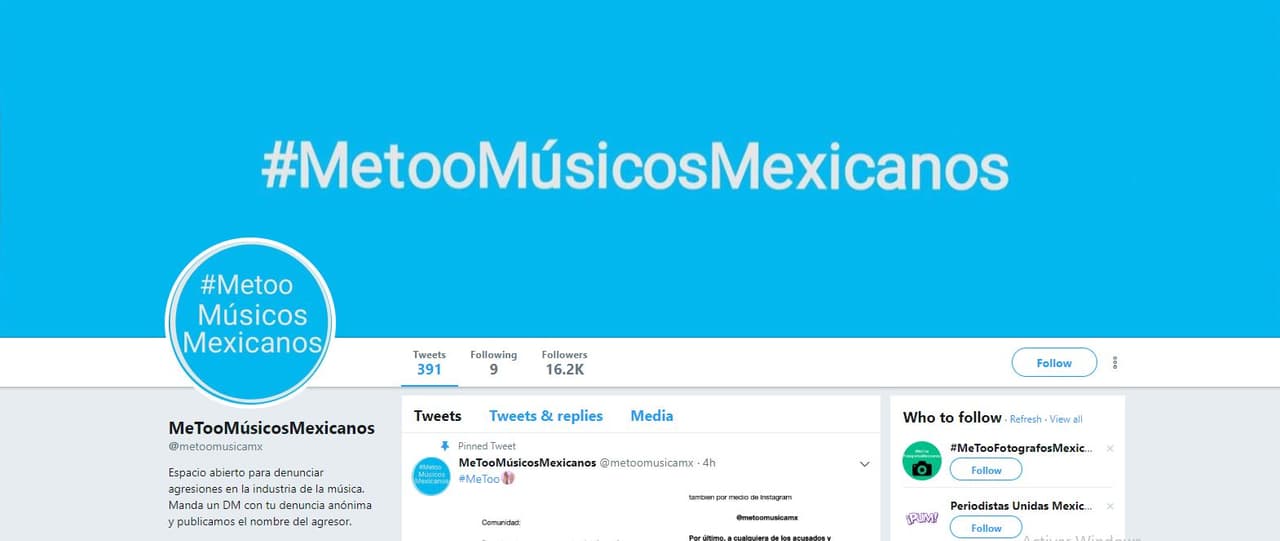The width and height of the screenshot is (1280, 541).
Task: Click the #MeTooFotografosMexic green camera avatar
Action: 922,460
